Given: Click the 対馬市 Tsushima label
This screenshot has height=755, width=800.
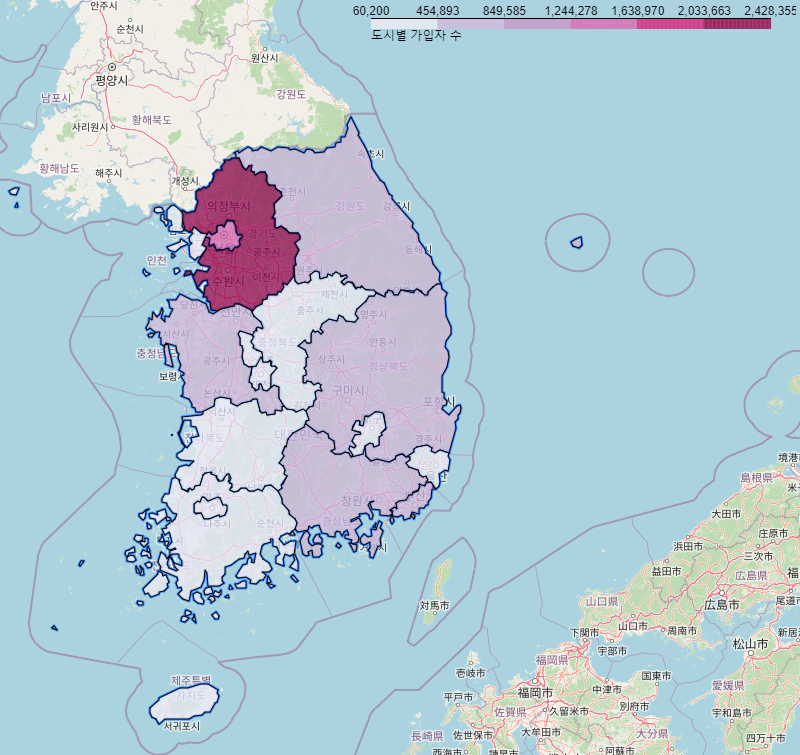Looking at the screenshot, I should (x=434, y=606).
